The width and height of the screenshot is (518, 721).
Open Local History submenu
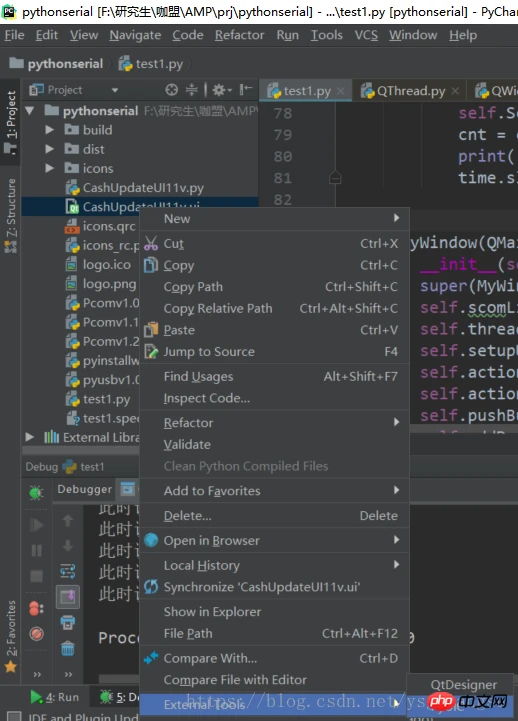coord(274,565)
